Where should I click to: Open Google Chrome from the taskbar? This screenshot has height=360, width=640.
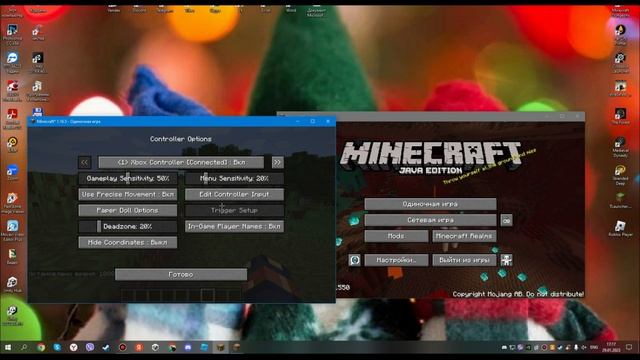coord(41,347)
